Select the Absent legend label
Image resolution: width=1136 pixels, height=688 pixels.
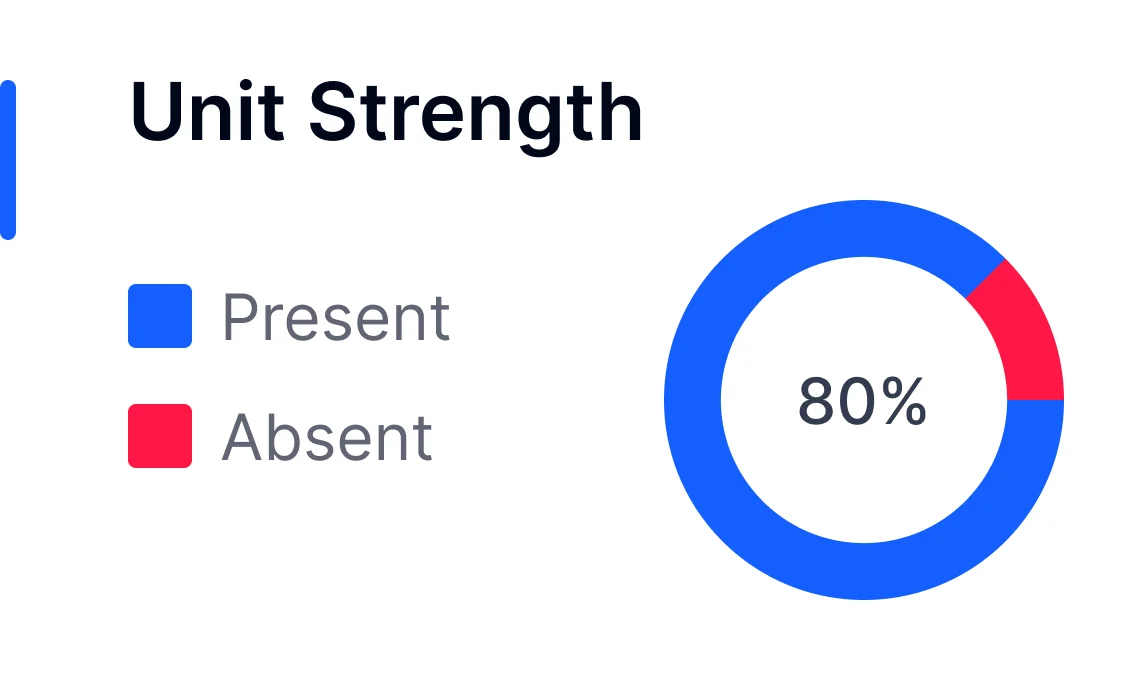tap(327, 438)
